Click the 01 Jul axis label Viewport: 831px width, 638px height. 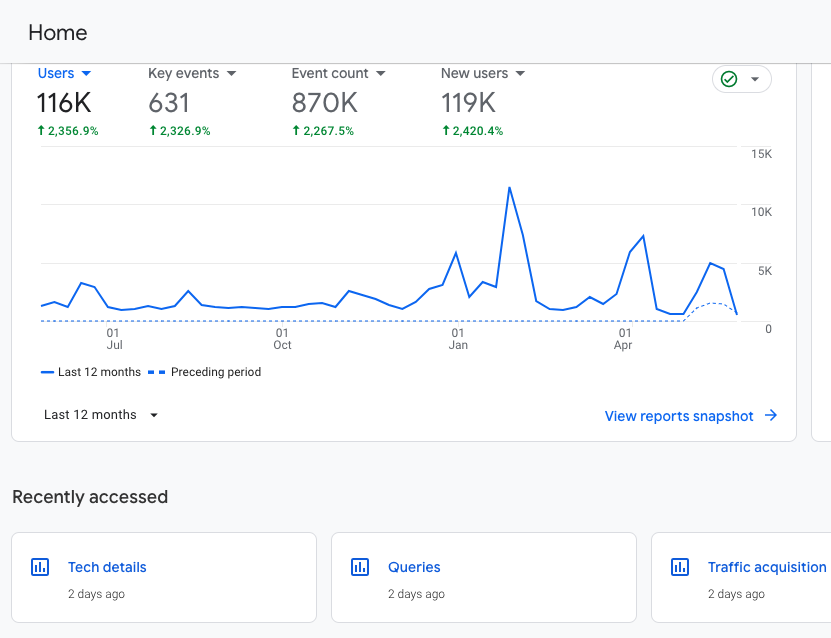114,339
